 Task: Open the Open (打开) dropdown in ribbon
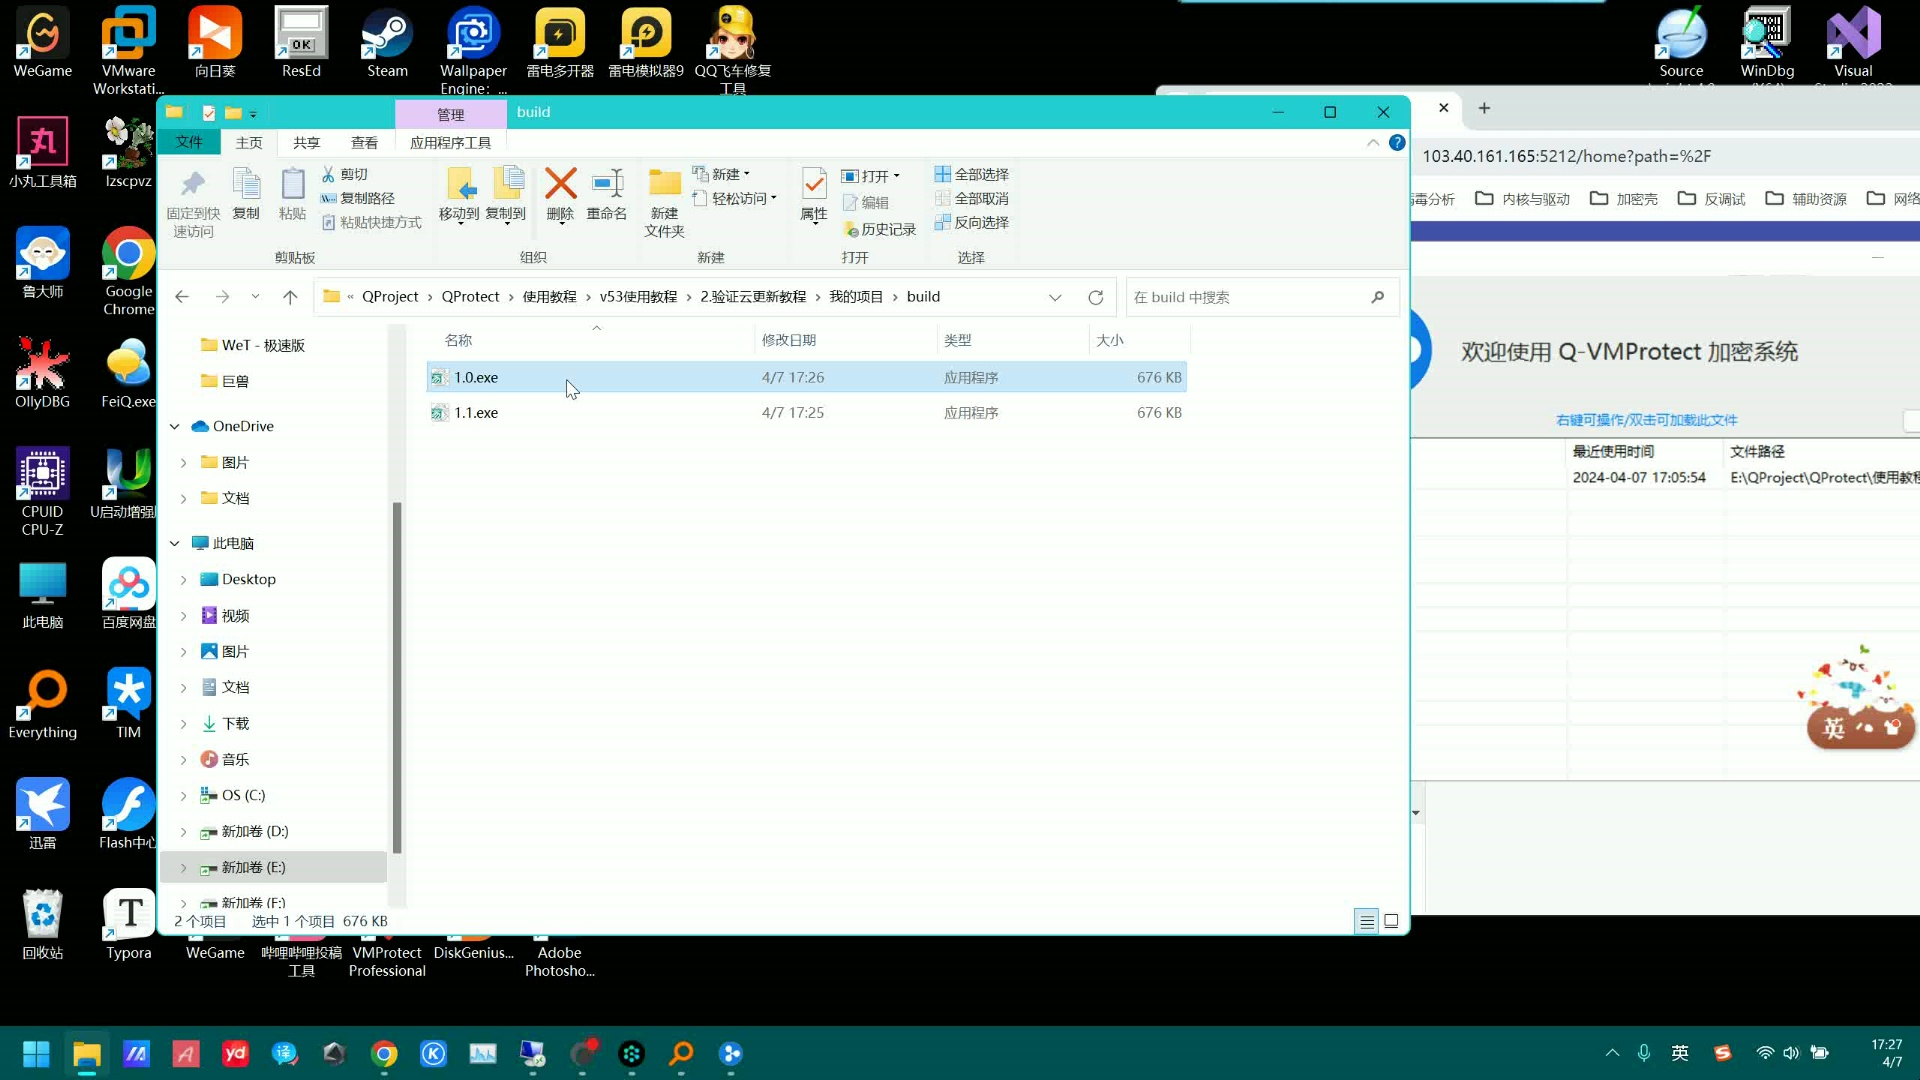870,176
